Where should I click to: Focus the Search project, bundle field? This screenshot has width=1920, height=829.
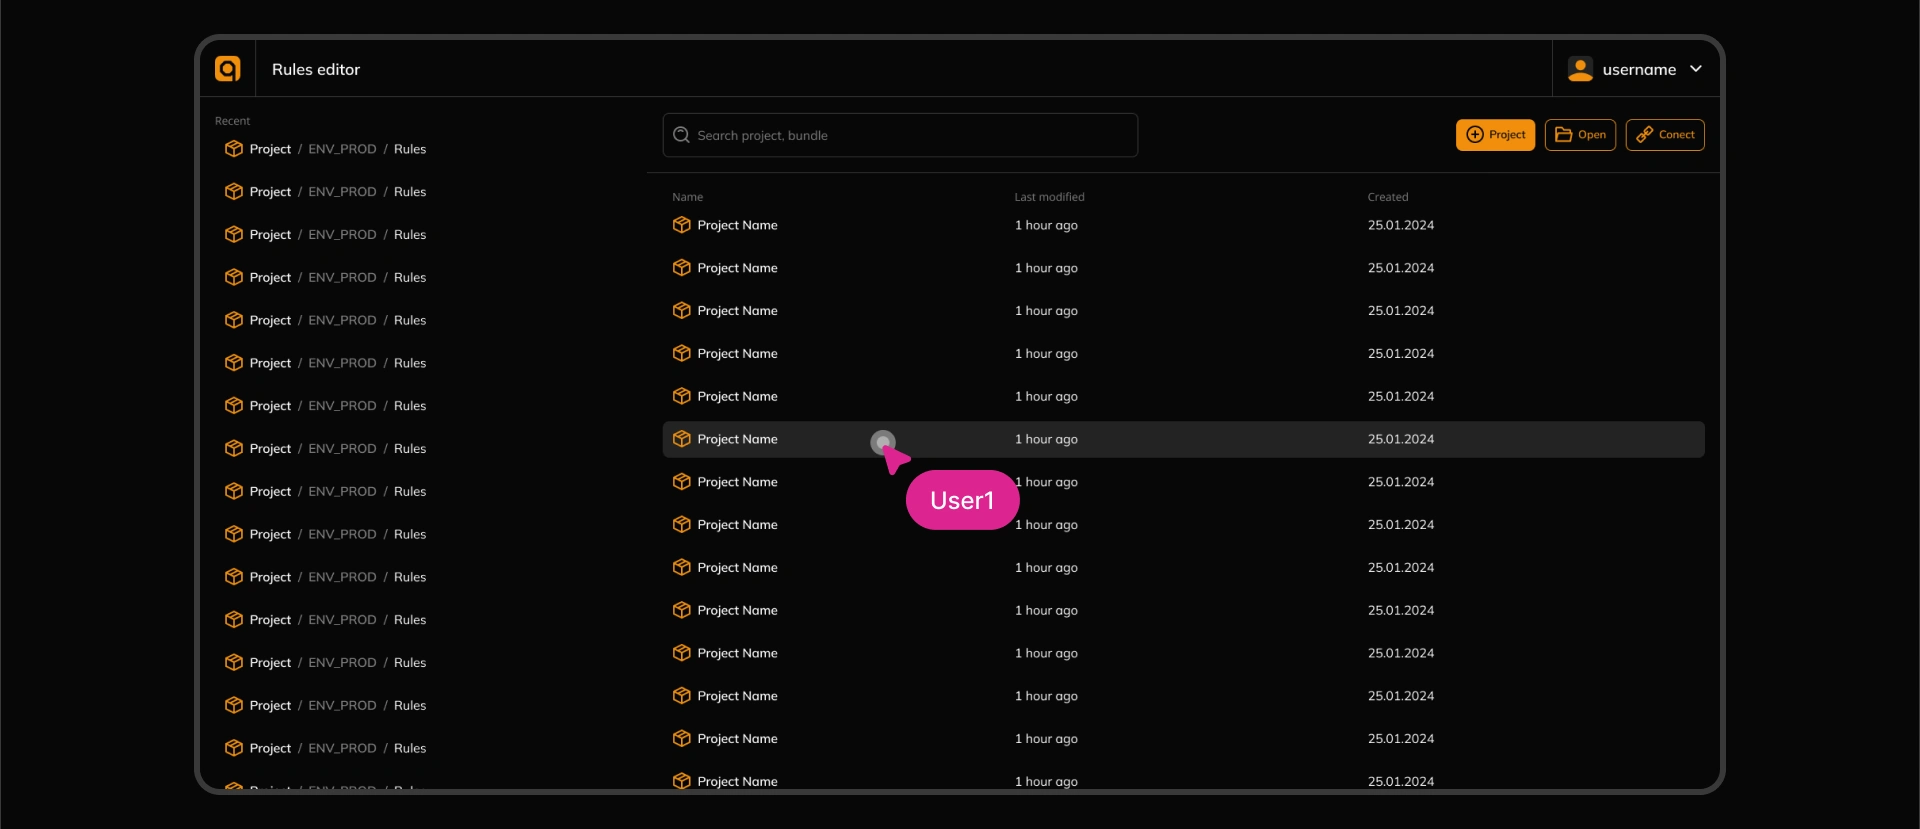coord(900,135)
